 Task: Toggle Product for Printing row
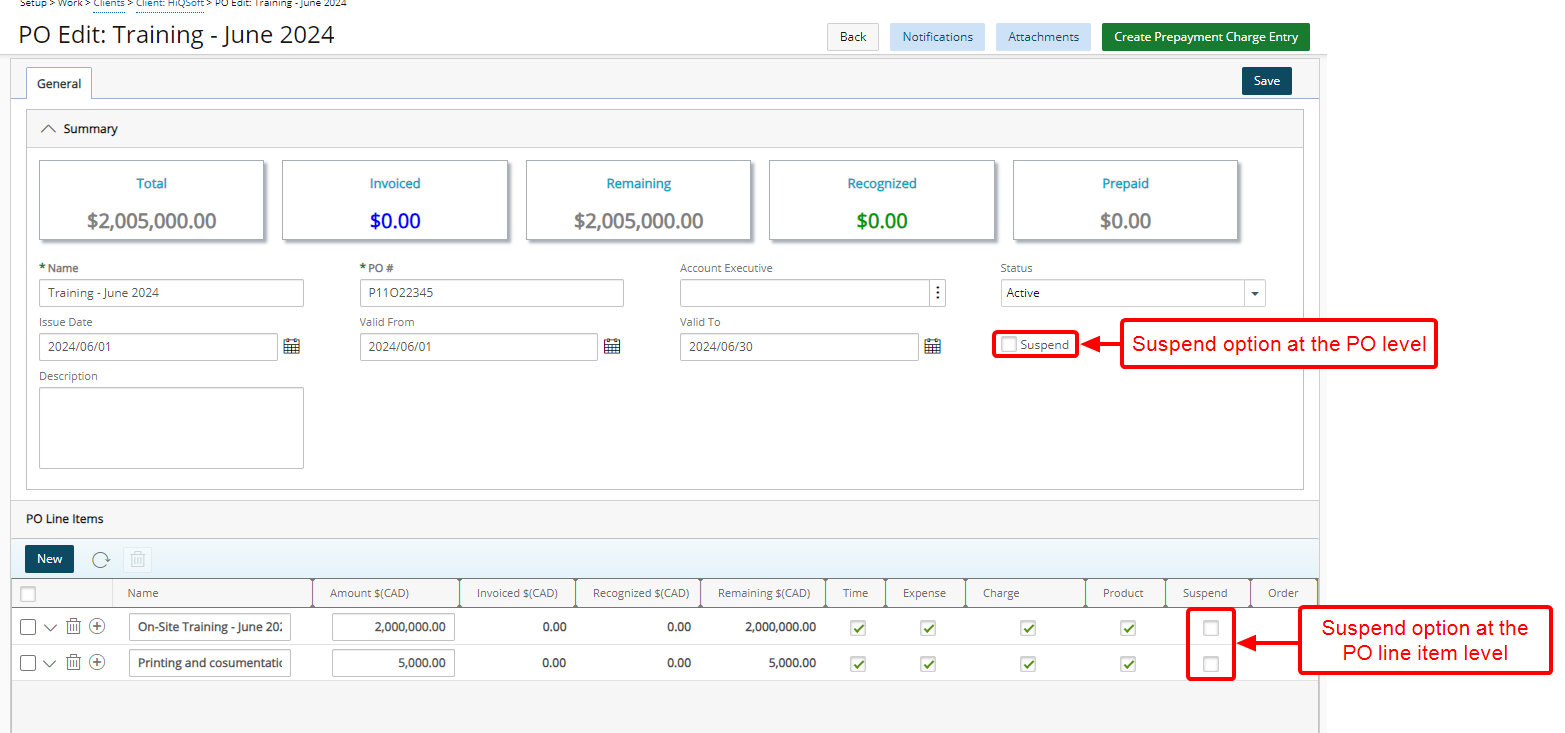(1127, 664)
